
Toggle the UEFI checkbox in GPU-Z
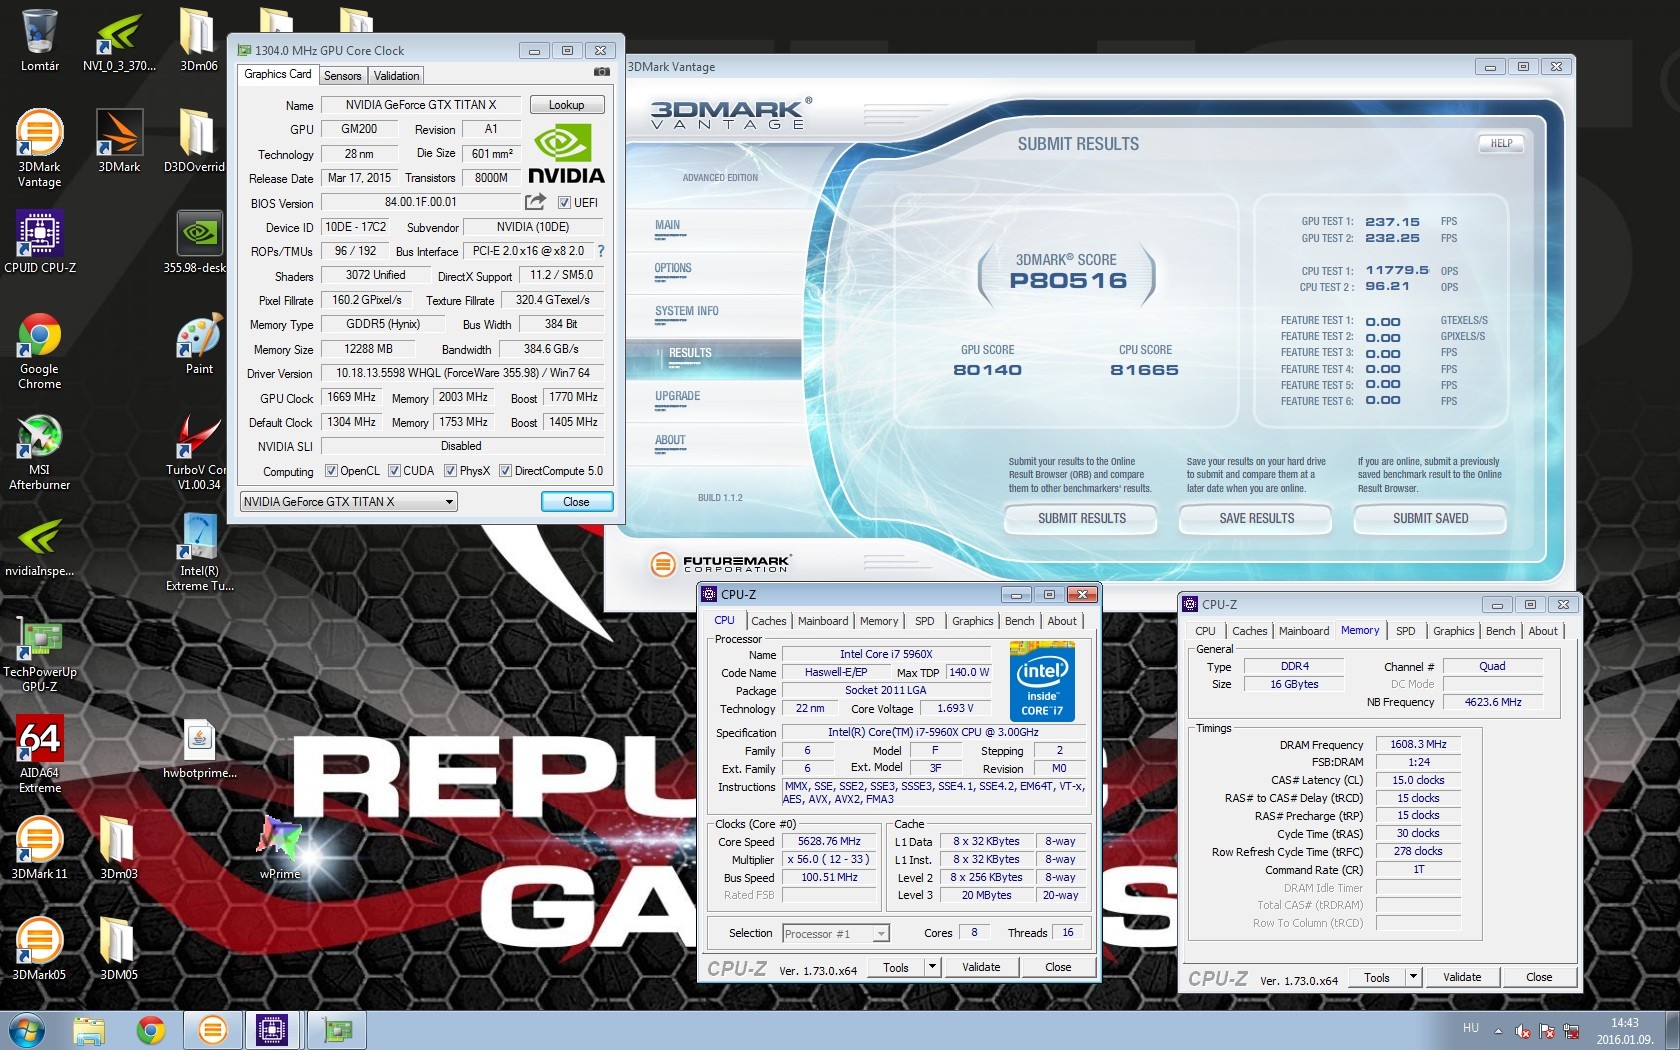click(564, 203)
